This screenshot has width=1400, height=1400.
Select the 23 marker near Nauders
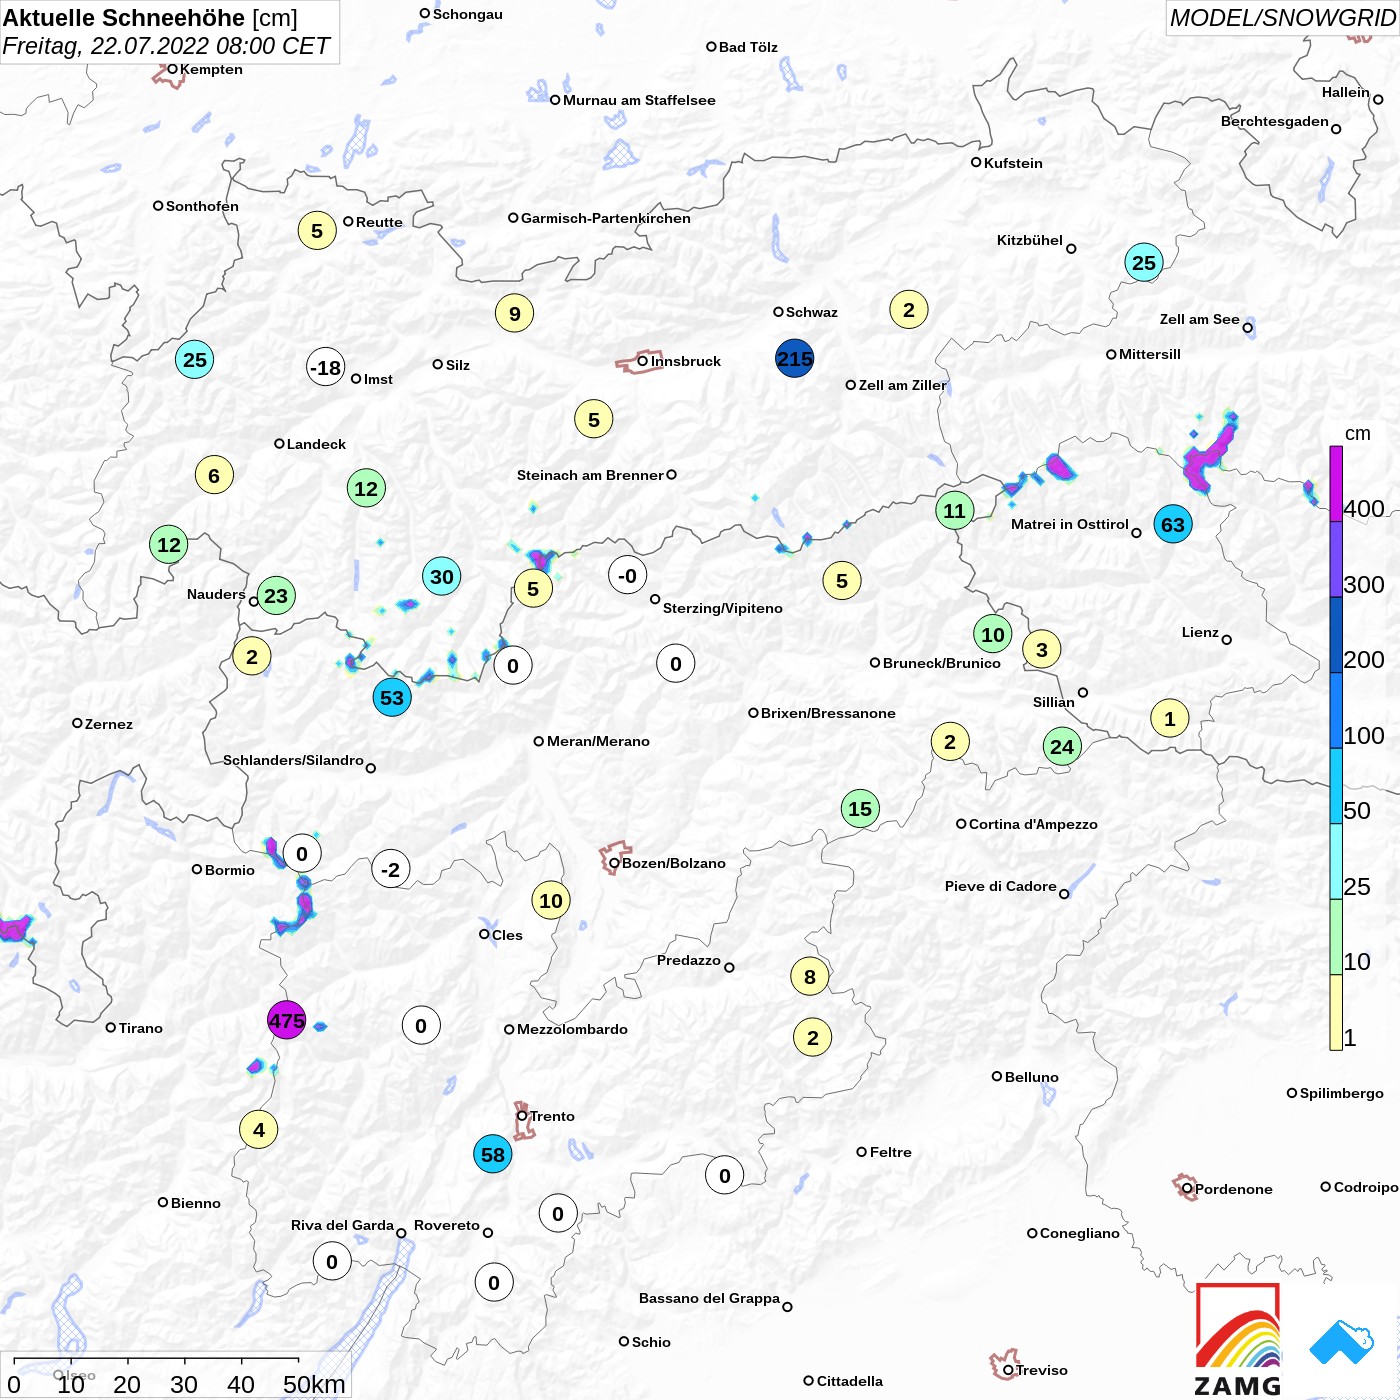tap(276, 596)
